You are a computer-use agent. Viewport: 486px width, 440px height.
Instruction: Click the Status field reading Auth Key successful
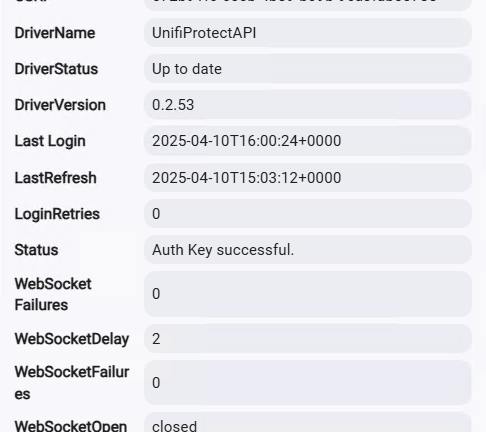coord(308,249)
